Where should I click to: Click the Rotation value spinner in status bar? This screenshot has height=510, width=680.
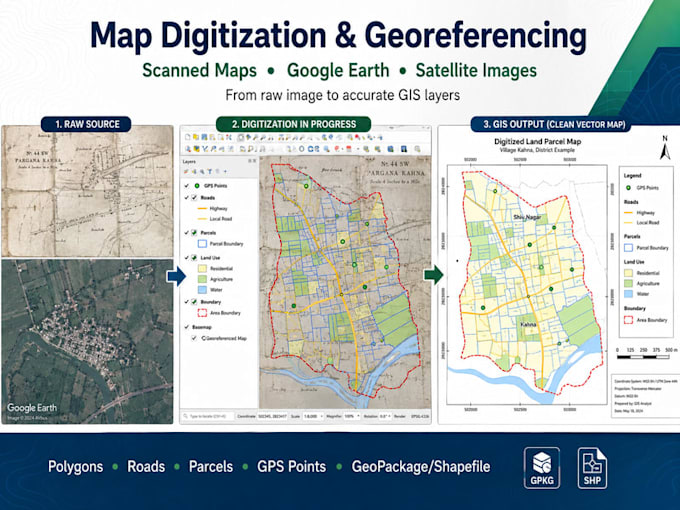[x=386, y=416]
